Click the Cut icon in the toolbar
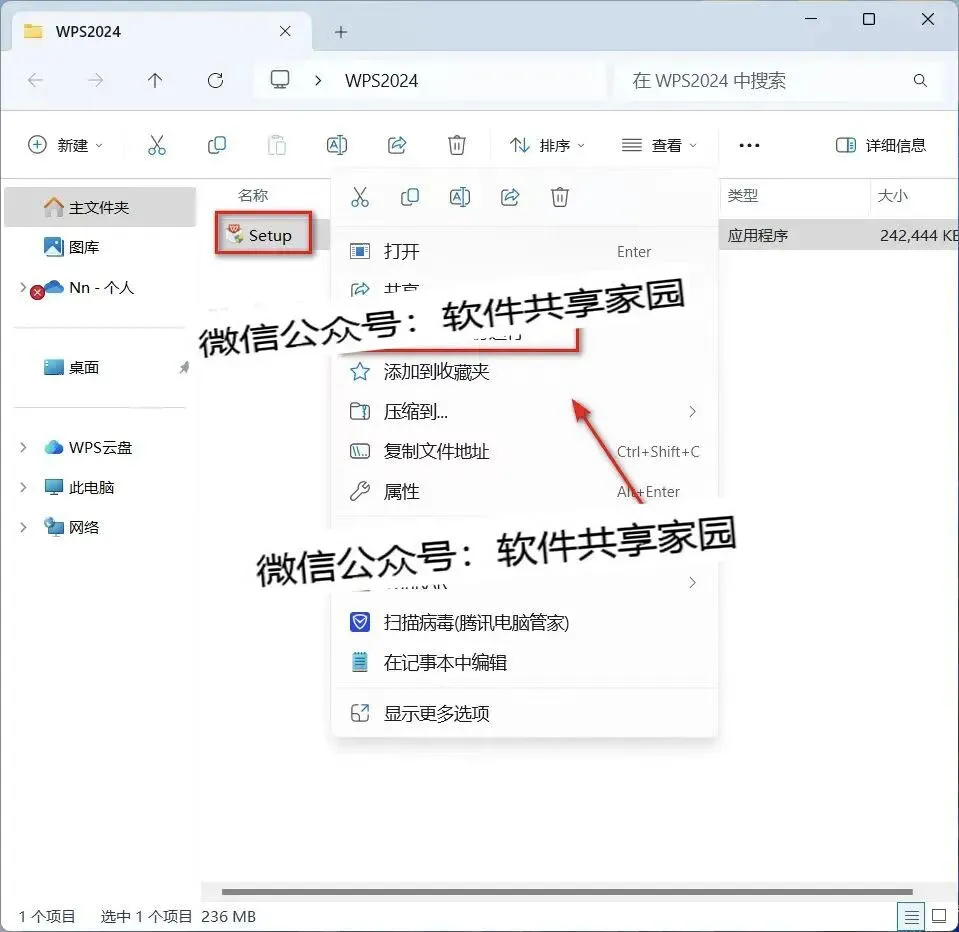 point(157,145)
